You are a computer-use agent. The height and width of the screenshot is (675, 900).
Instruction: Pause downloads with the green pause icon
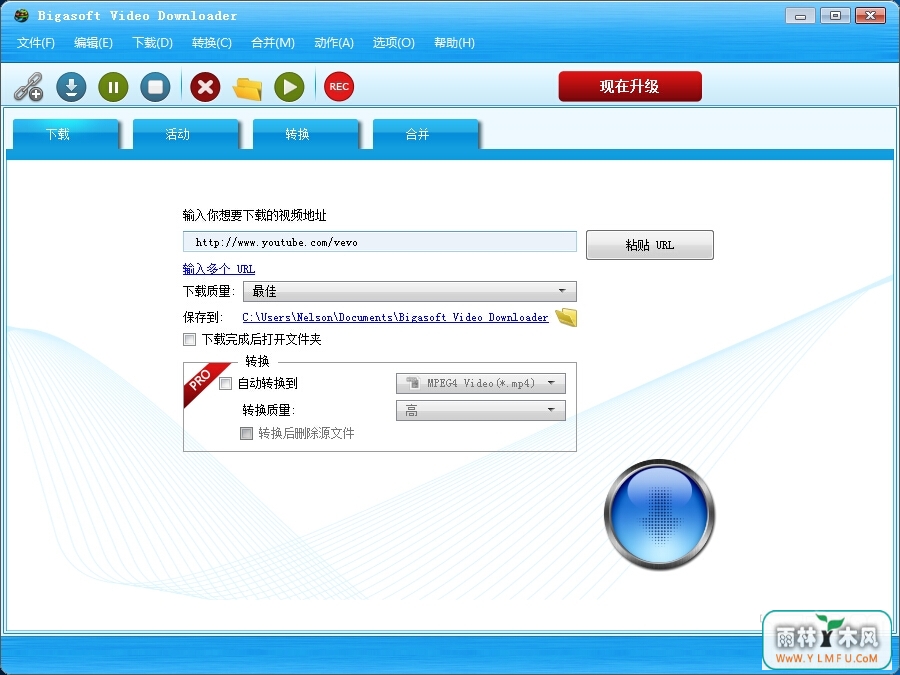pos(113,87)
